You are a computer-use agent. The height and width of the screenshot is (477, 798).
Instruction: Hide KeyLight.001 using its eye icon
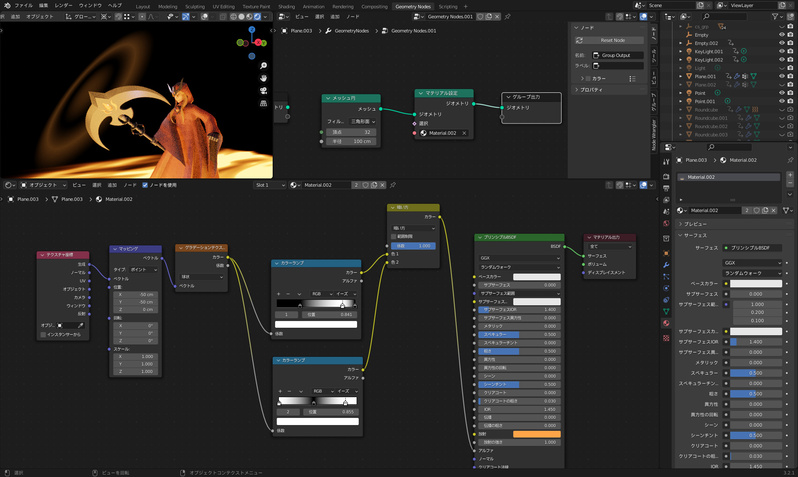pyautogui.click(x=782, y=51)
